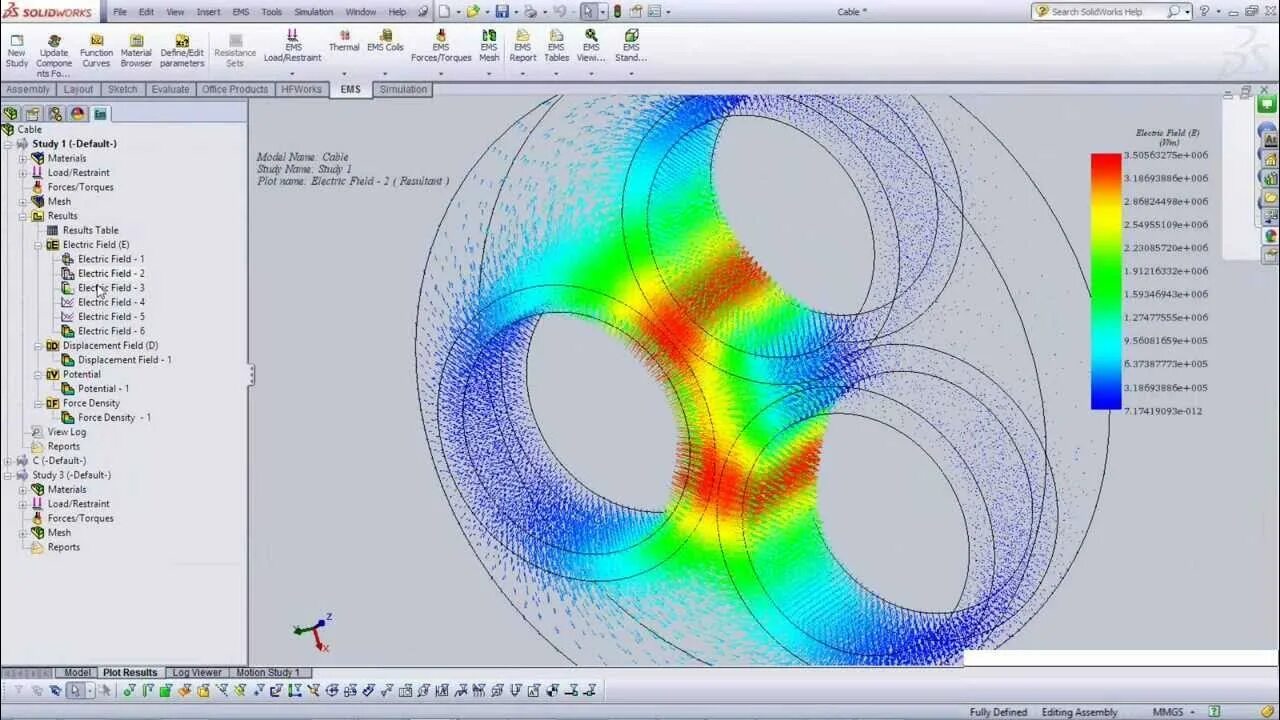Open View Log under Study 1

[x=59, y=432]
